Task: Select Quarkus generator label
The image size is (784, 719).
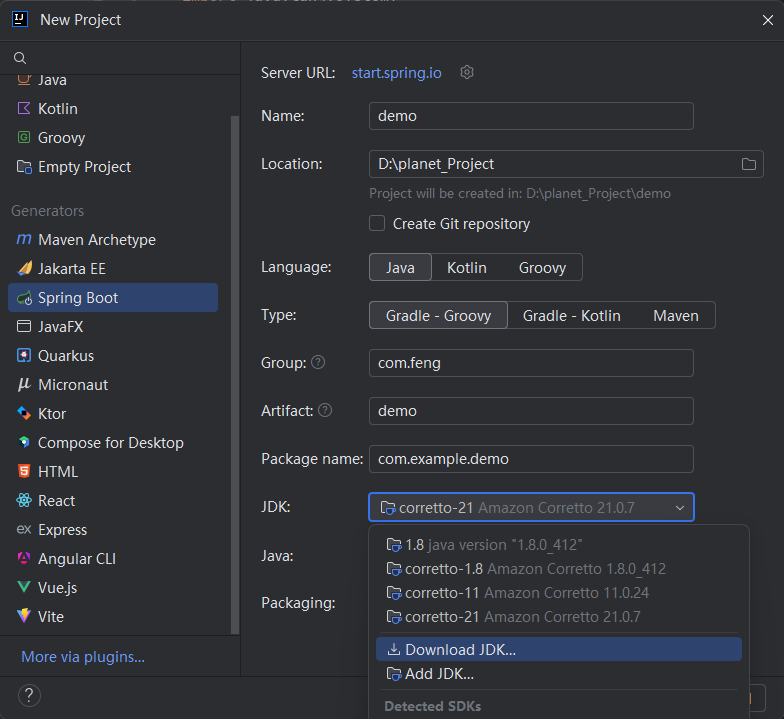Action: 66,356
